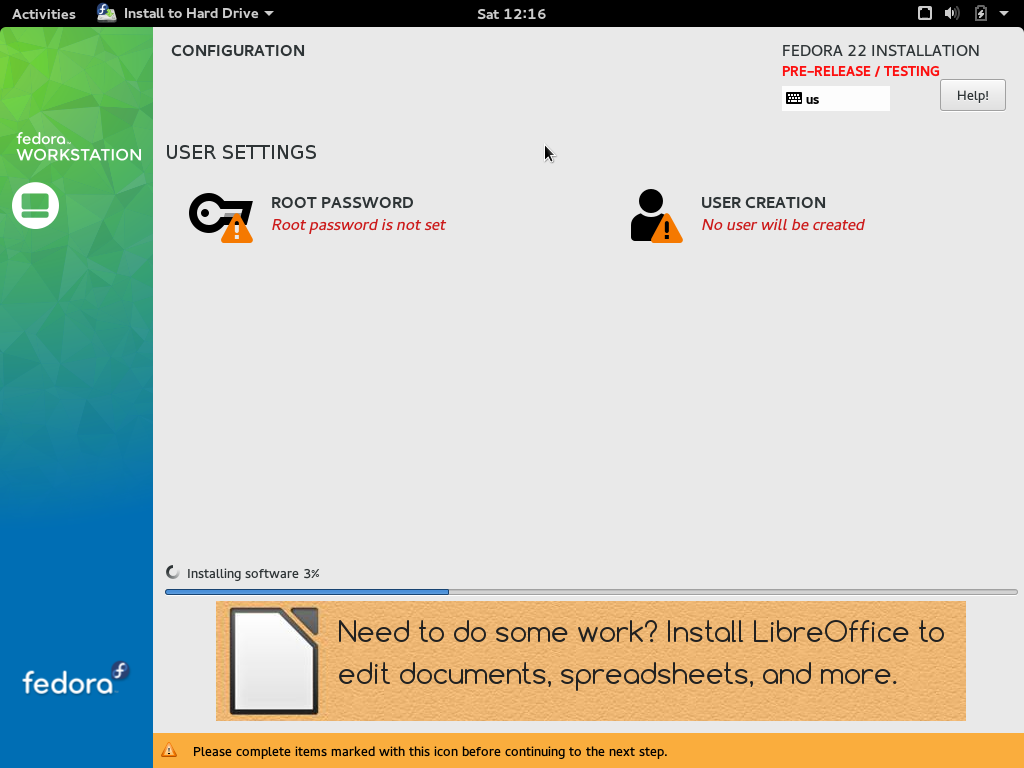1024x768 pixels.
Task: Click the installing software spinner icon
Action: tap(172, 573)
